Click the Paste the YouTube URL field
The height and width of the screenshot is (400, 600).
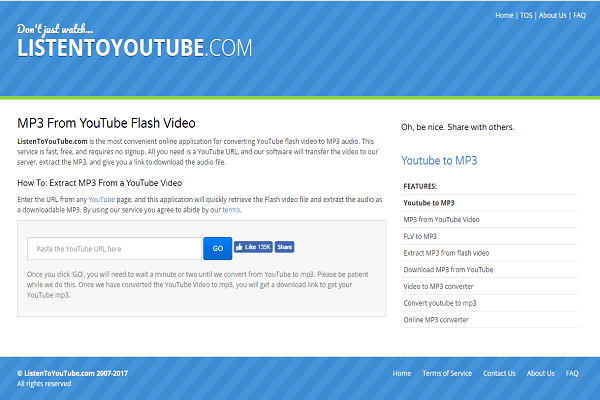point(114,248)
